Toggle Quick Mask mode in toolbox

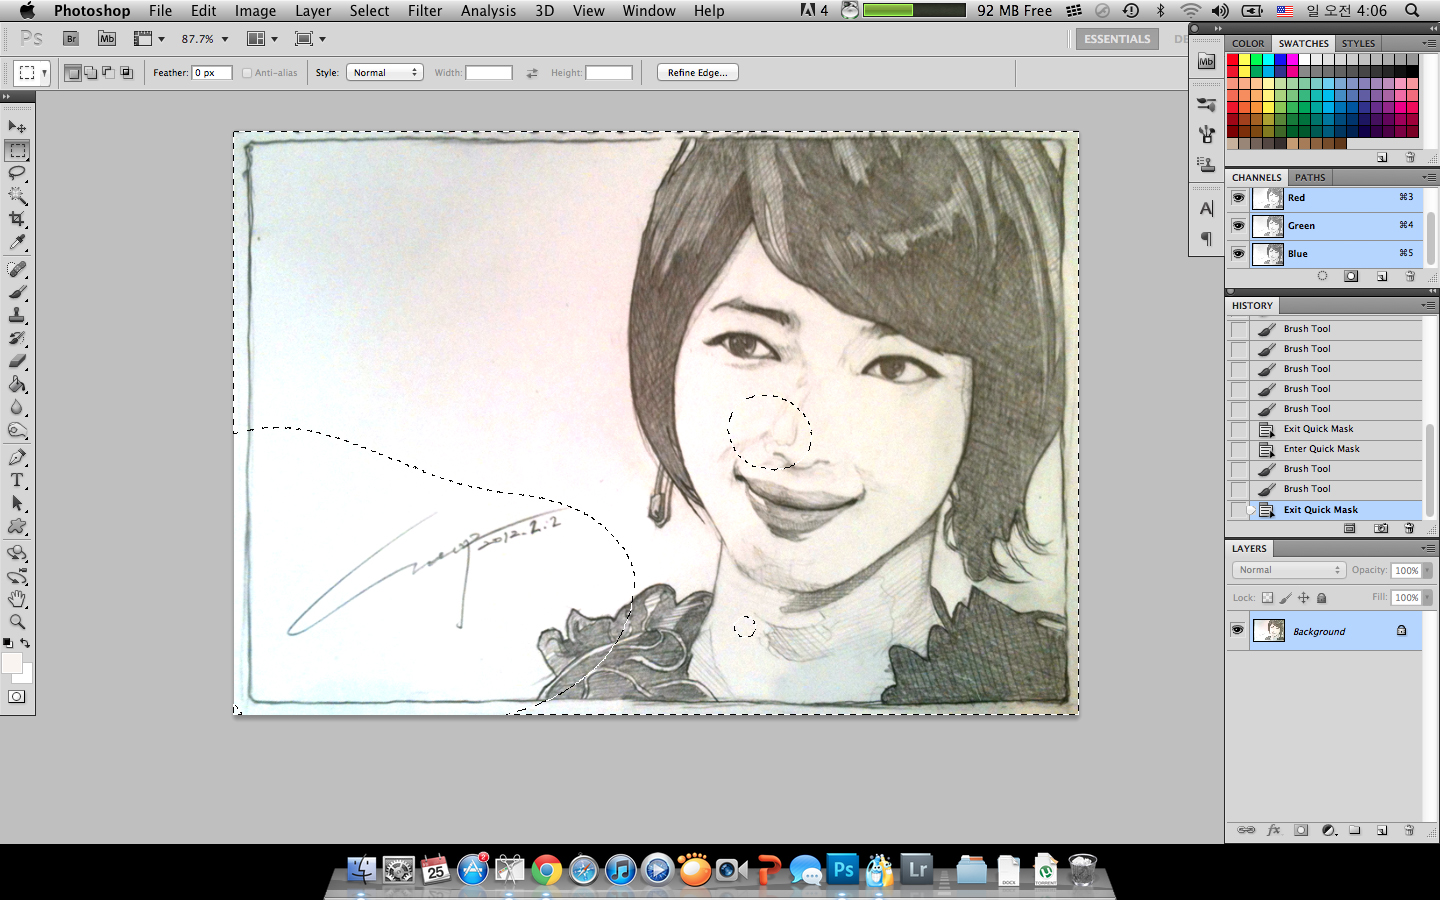point(17,697)
